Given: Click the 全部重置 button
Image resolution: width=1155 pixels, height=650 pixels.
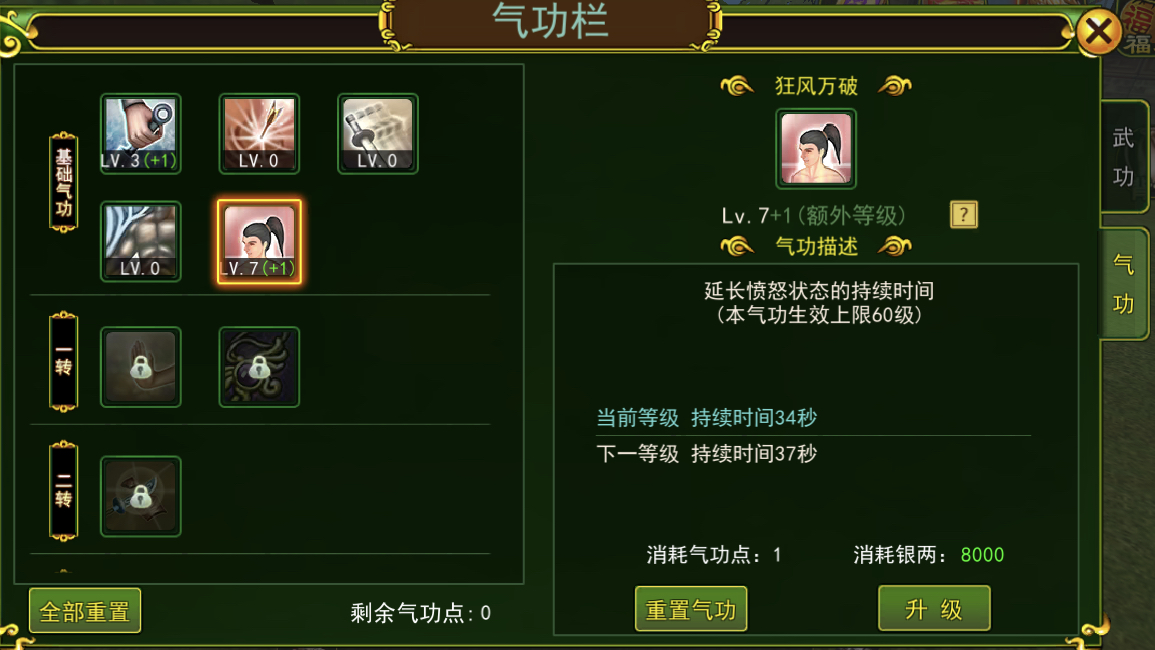Looking at the screenshot, I should [x=85, y=611].
